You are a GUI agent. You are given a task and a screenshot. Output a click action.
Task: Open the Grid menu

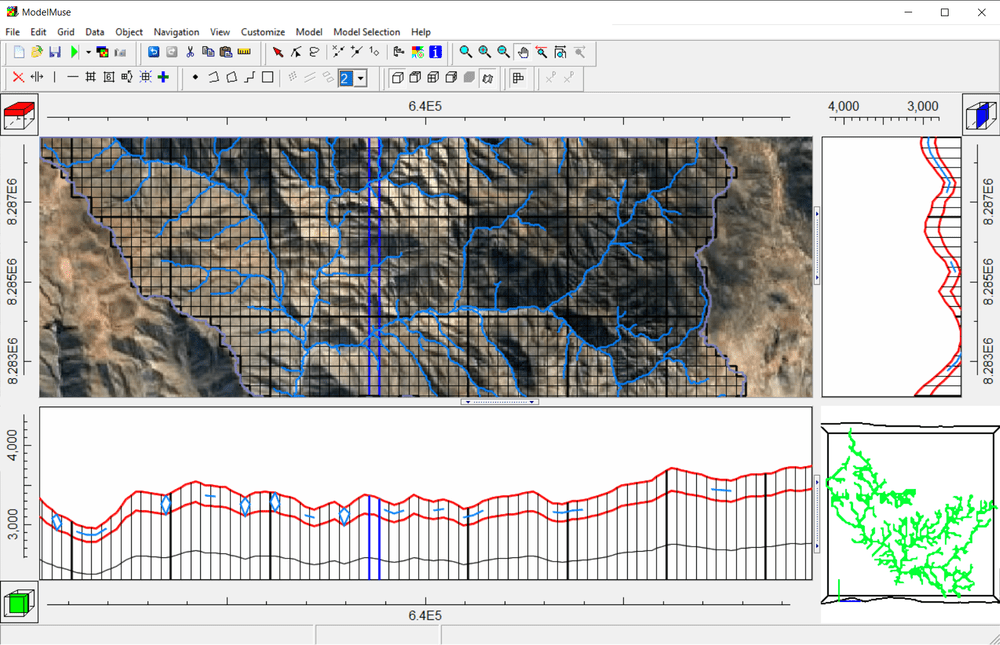click(65, 31)
